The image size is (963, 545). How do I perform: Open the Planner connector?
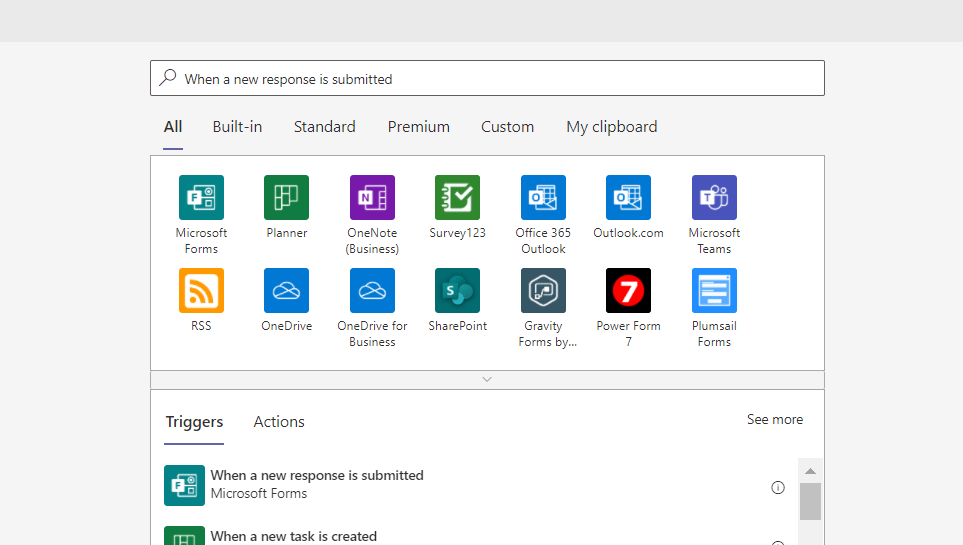[286, 197]
